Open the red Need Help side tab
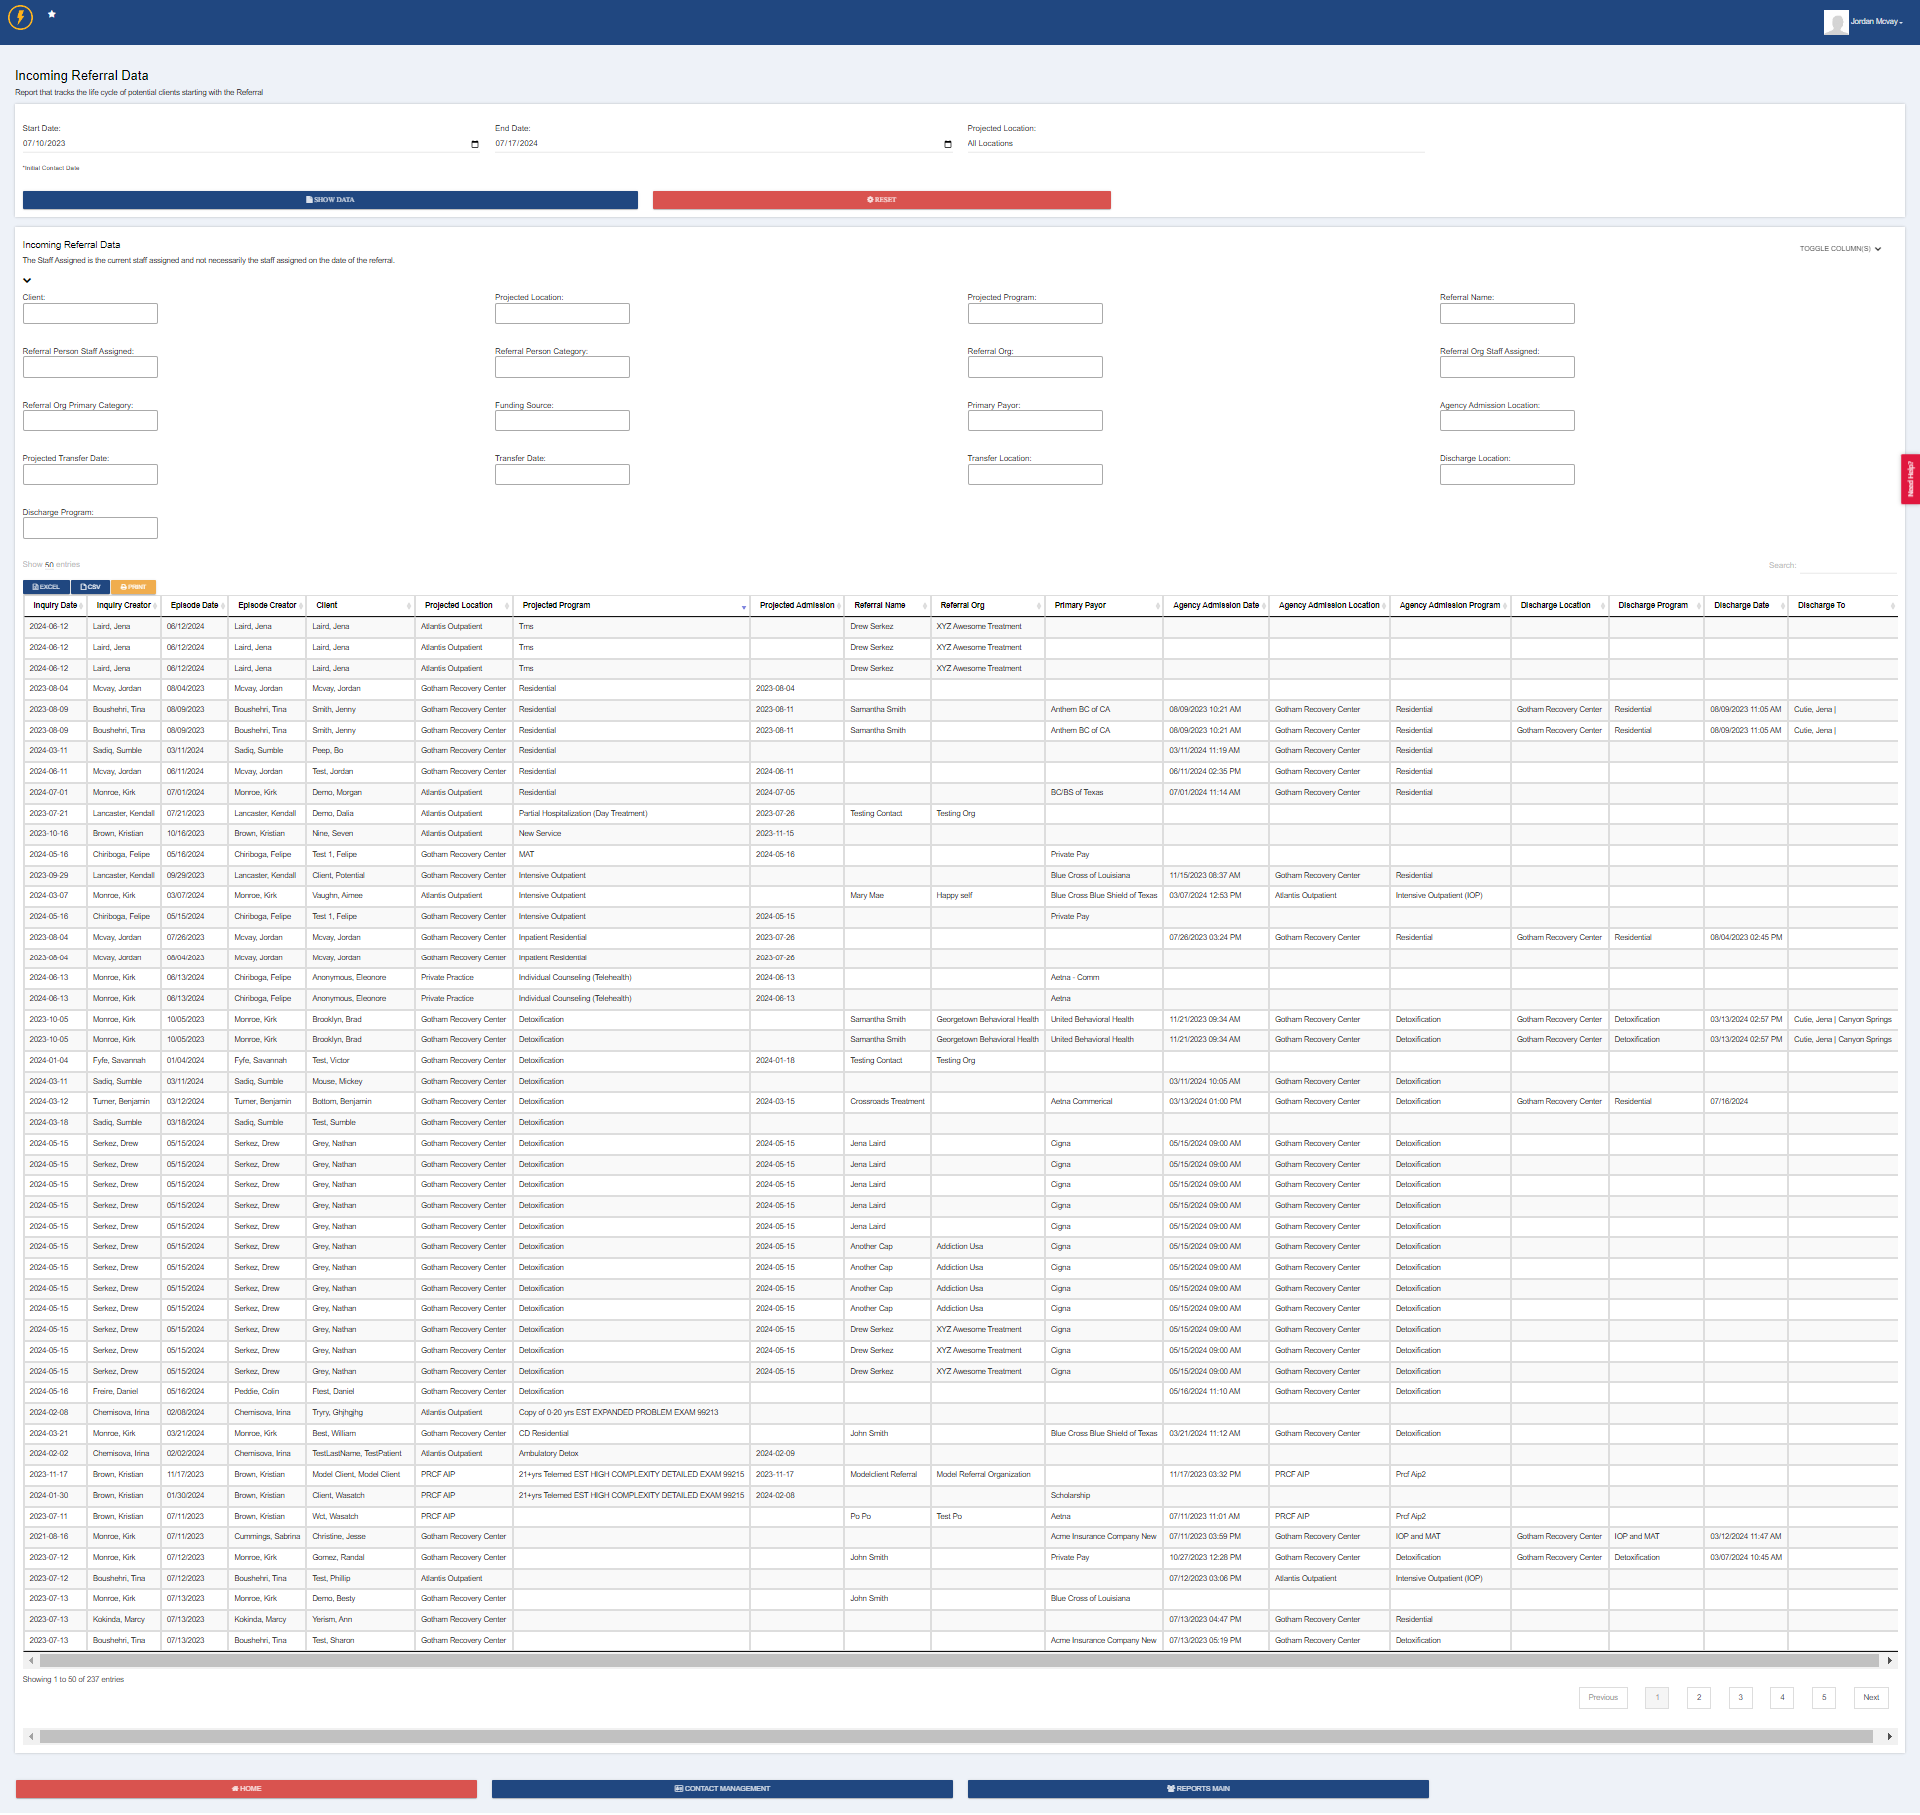Viewport: 1920px width, 1815px height. tap(1910, 479)
